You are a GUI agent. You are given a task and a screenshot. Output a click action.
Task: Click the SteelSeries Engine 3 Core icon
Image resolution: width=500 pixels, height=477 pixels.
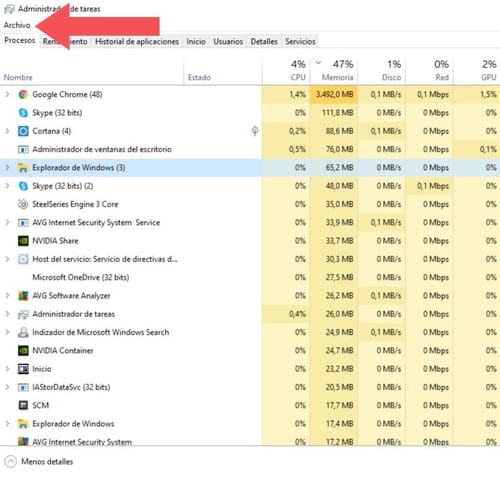click(x=23, y=204)
